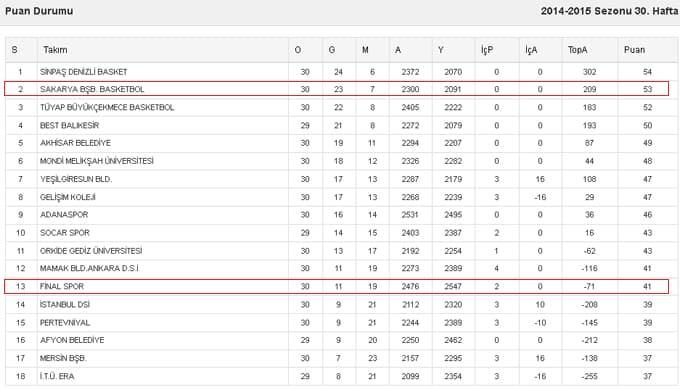Screen dimensions: 680x390
Task: Click the 'M' column header
Action: coord(365,50)
